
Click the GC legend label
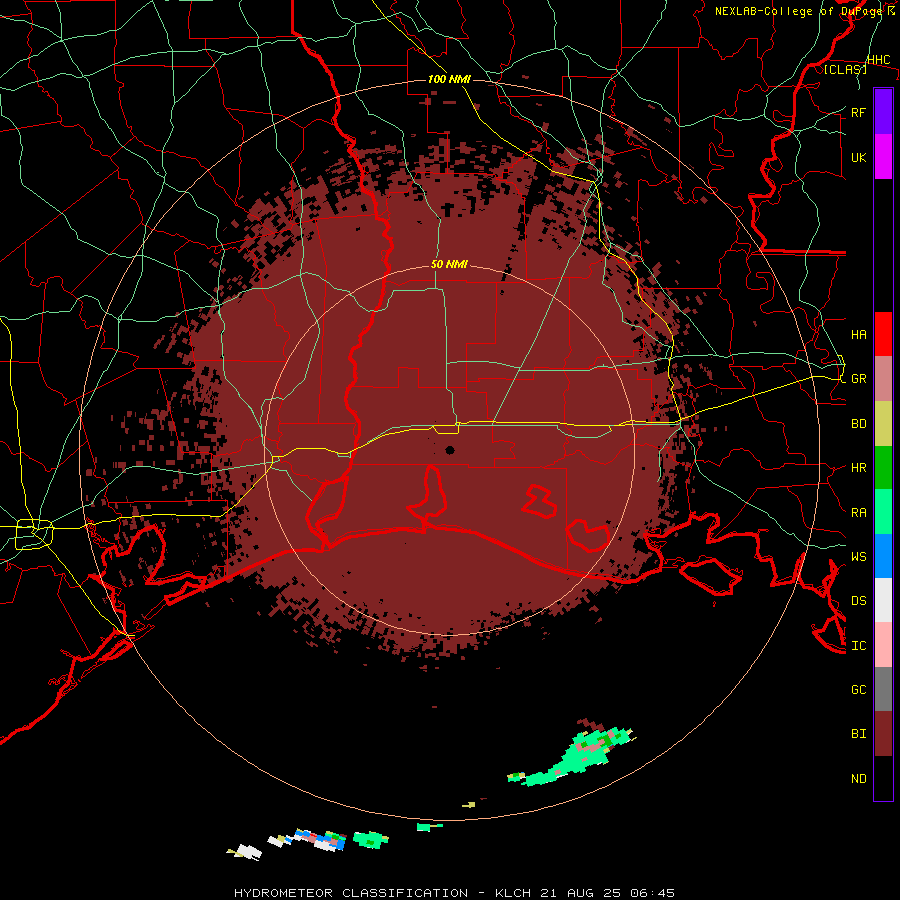[858, 689]
